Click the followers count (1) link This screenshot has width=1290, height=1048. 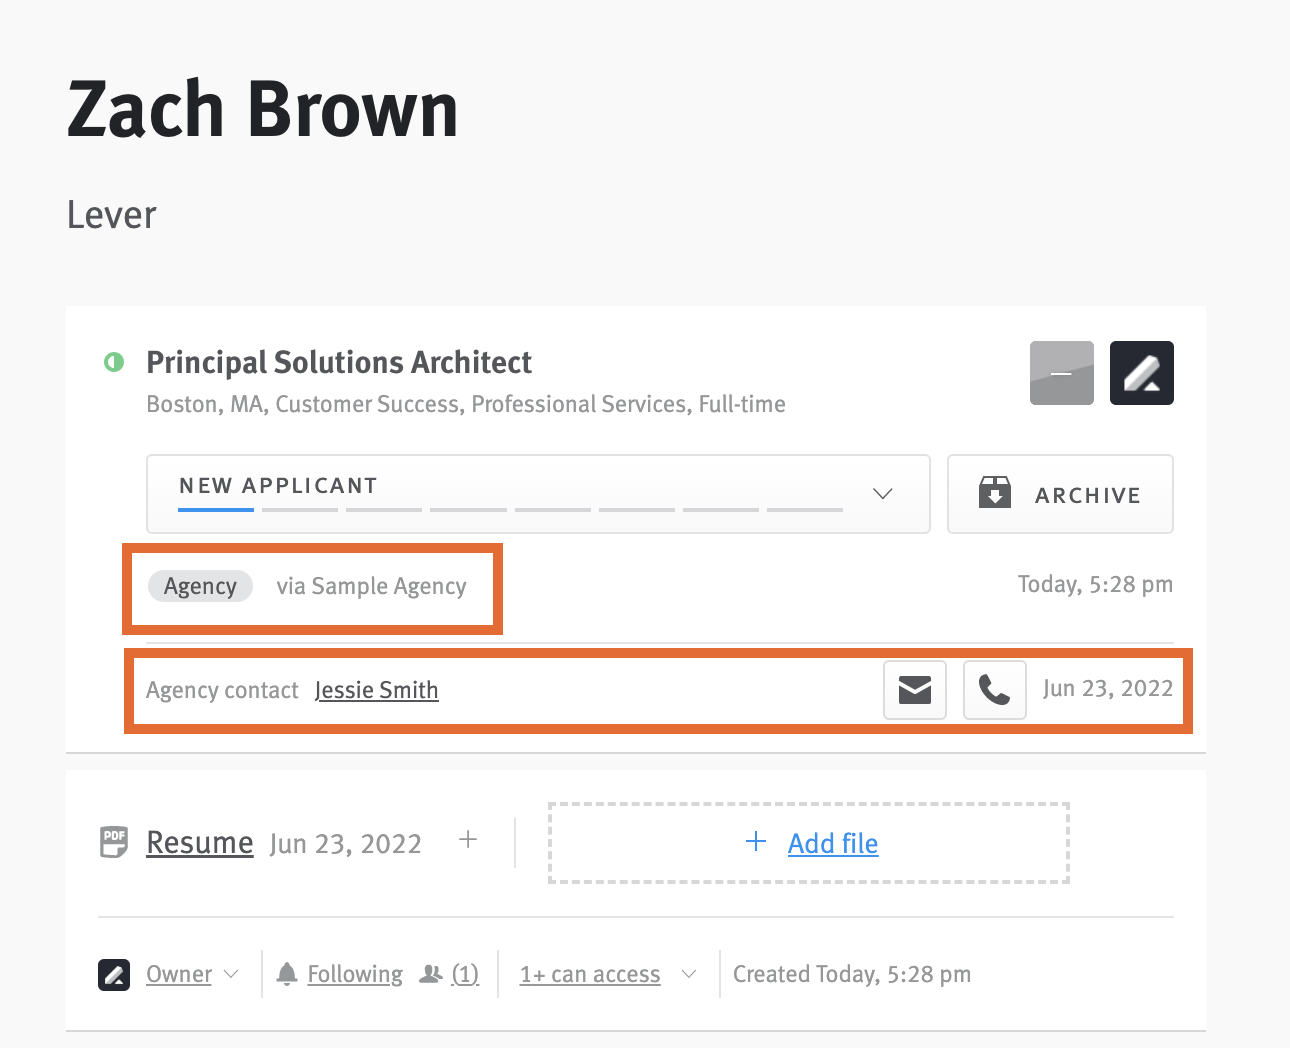pos(465,974)
